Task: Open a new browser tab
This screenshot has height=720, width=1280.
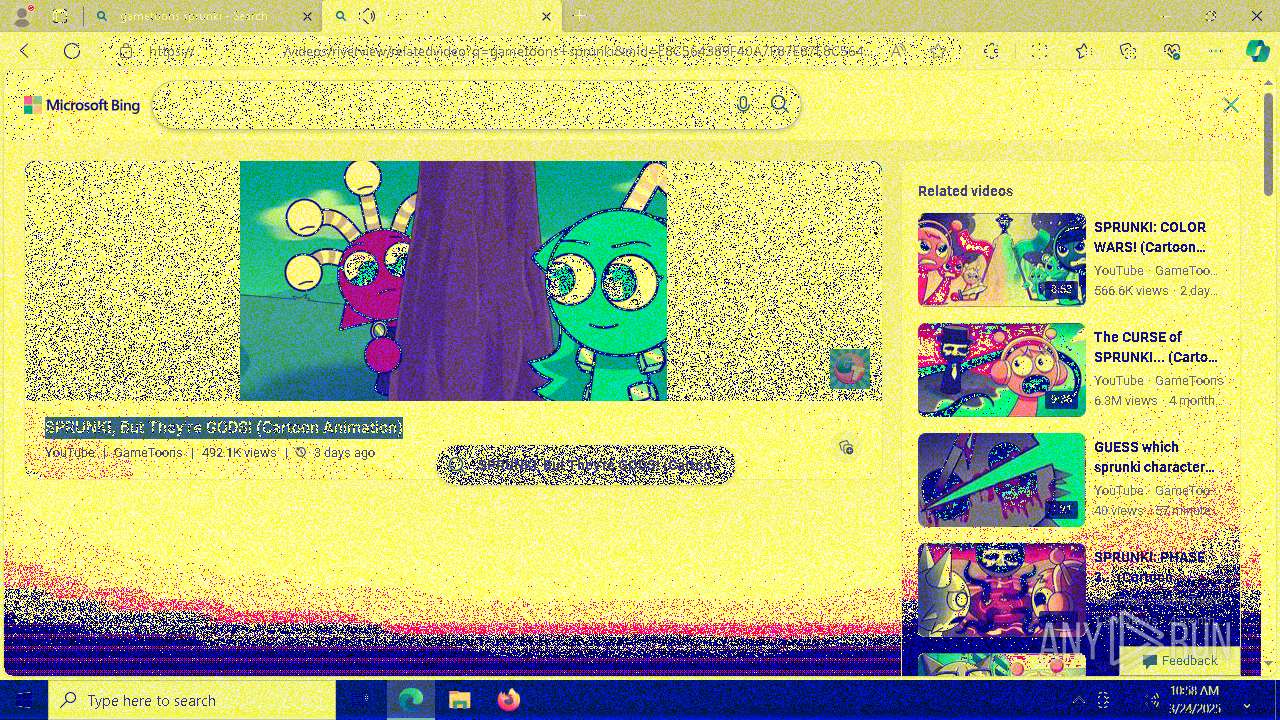Action: click(x=579, y=16)
